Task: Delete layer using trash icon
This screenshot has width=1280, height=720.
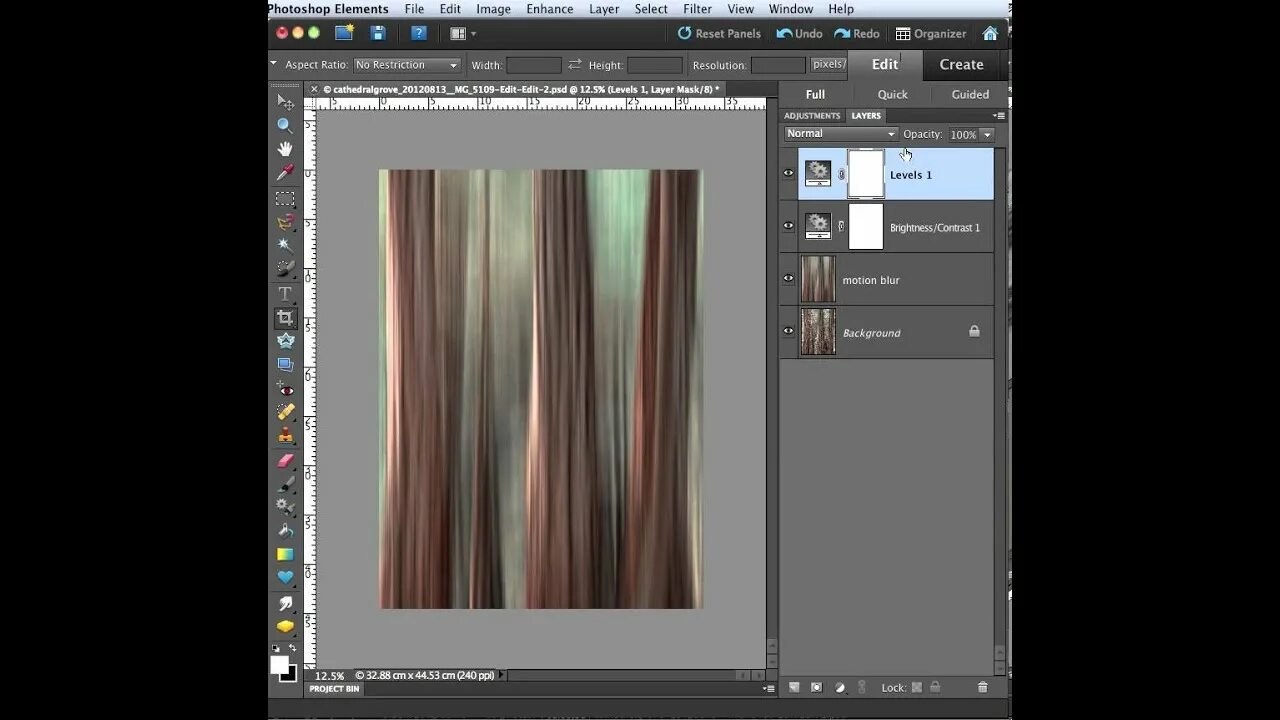Action: click(982, 687)
